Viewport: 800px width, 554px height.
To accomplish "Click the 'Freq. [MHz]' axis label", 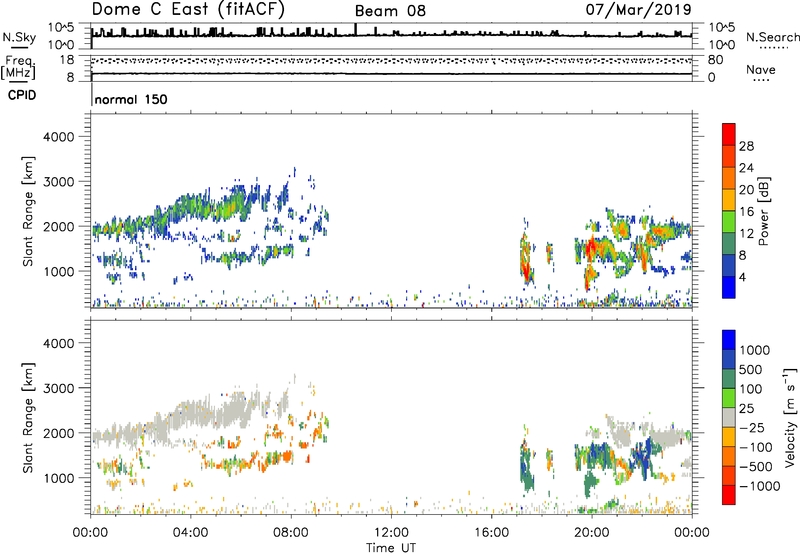I will tap(19, 67).
